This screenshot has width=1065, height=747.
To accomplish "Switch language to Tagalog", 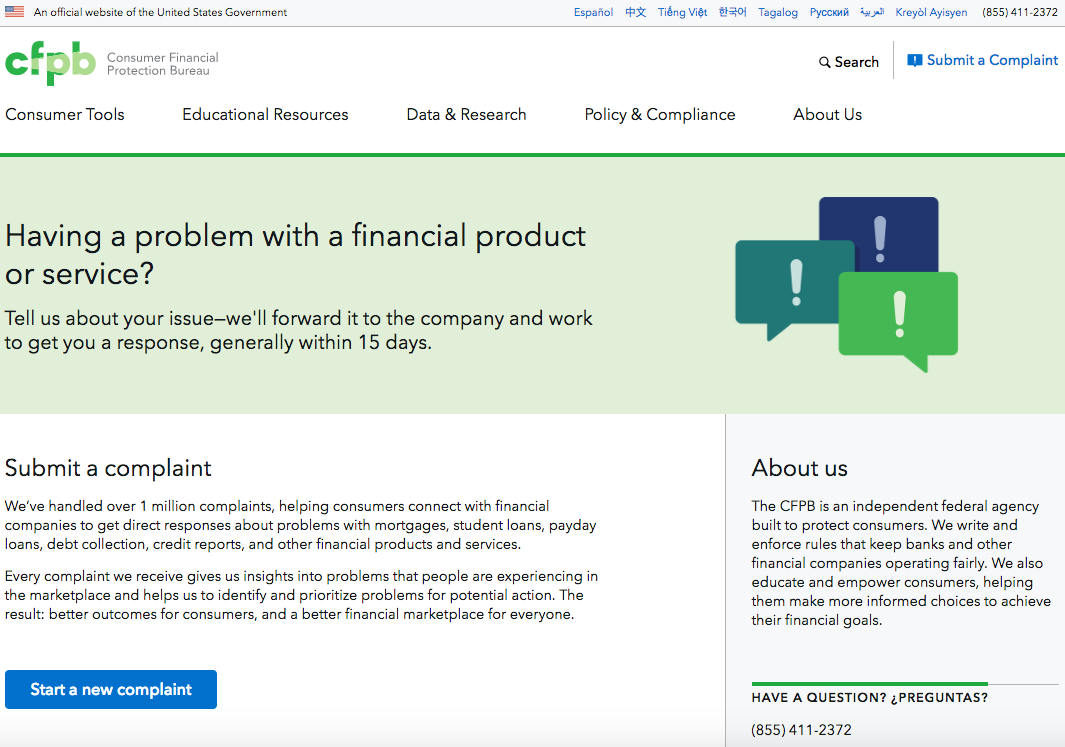I will pyautogui.click(x=778, y=12).
